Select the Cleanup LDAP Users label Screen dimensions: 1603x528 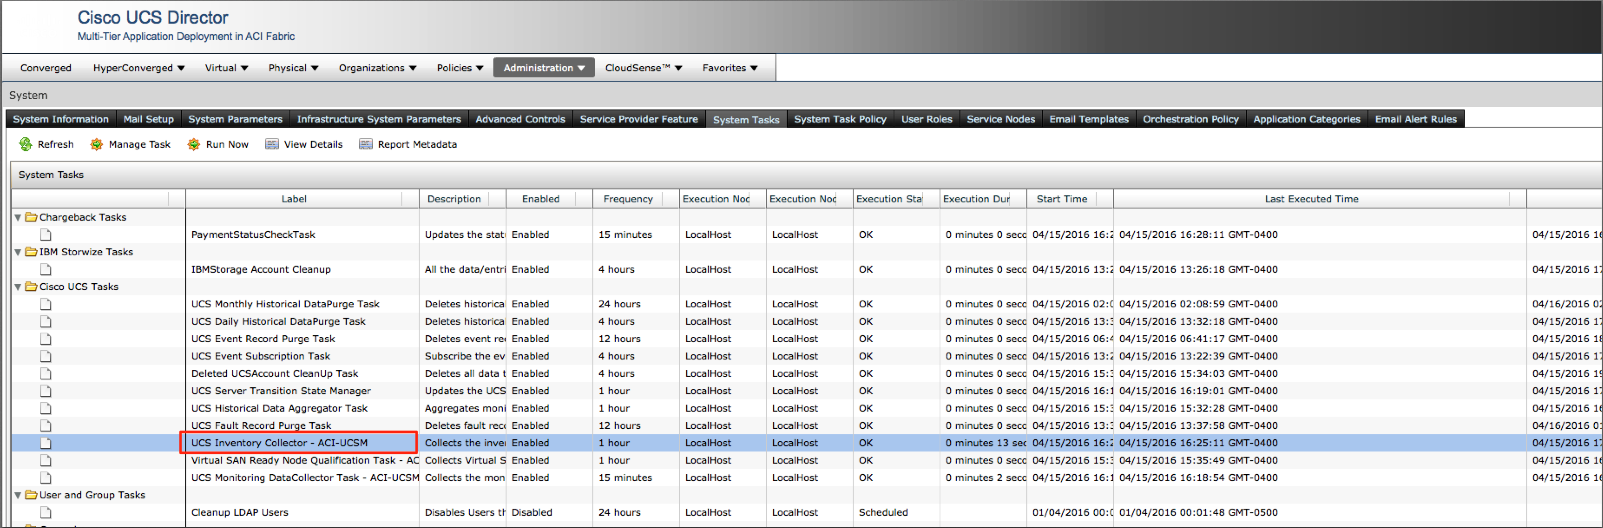pyautogui.click(x=240, y=512)
